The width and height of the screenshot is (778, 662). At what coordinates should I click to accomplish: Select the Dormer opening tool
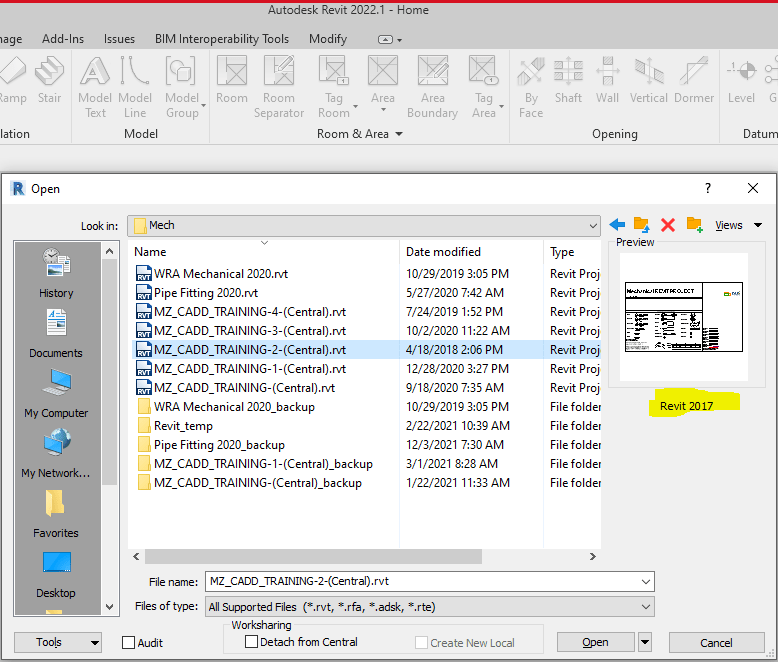694,81
